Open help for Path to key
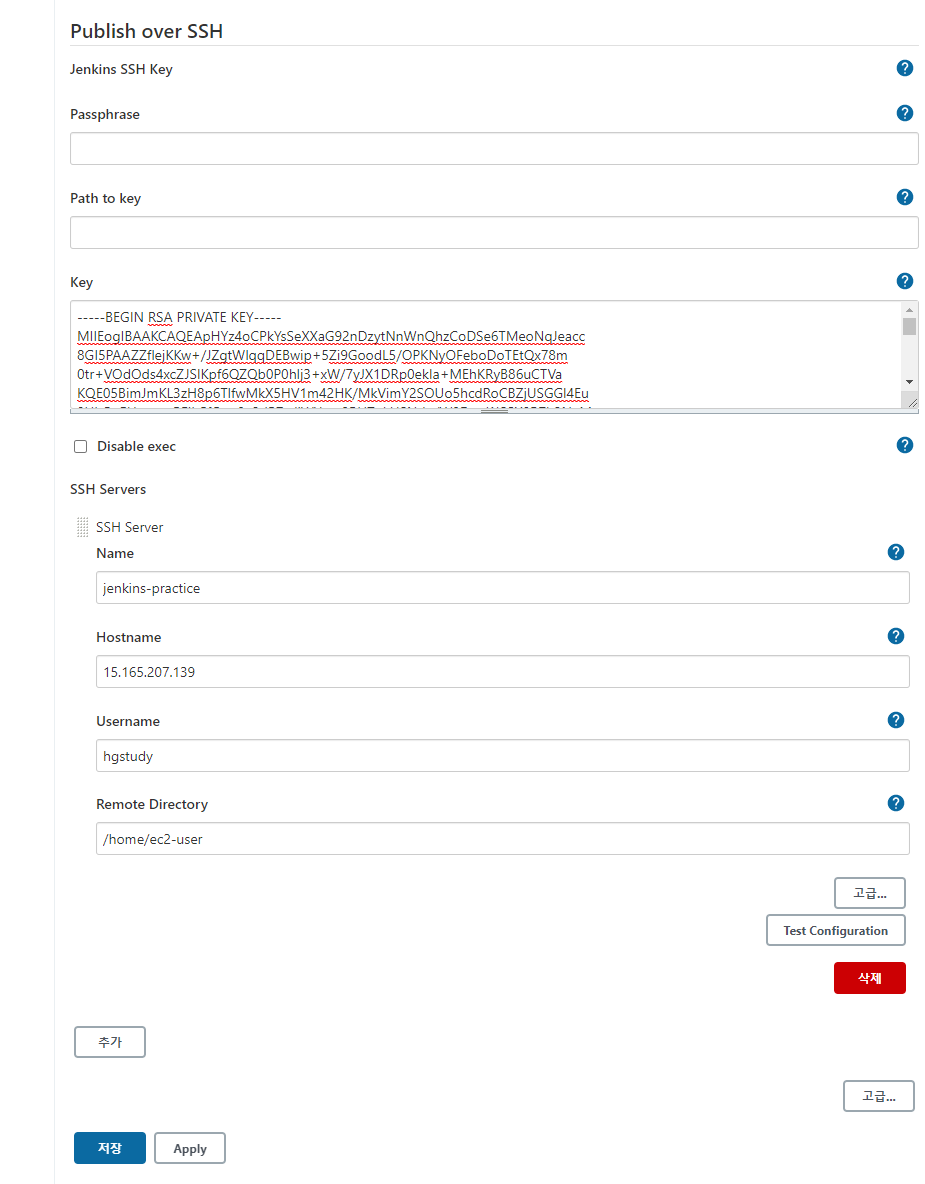 click(905, 197)
